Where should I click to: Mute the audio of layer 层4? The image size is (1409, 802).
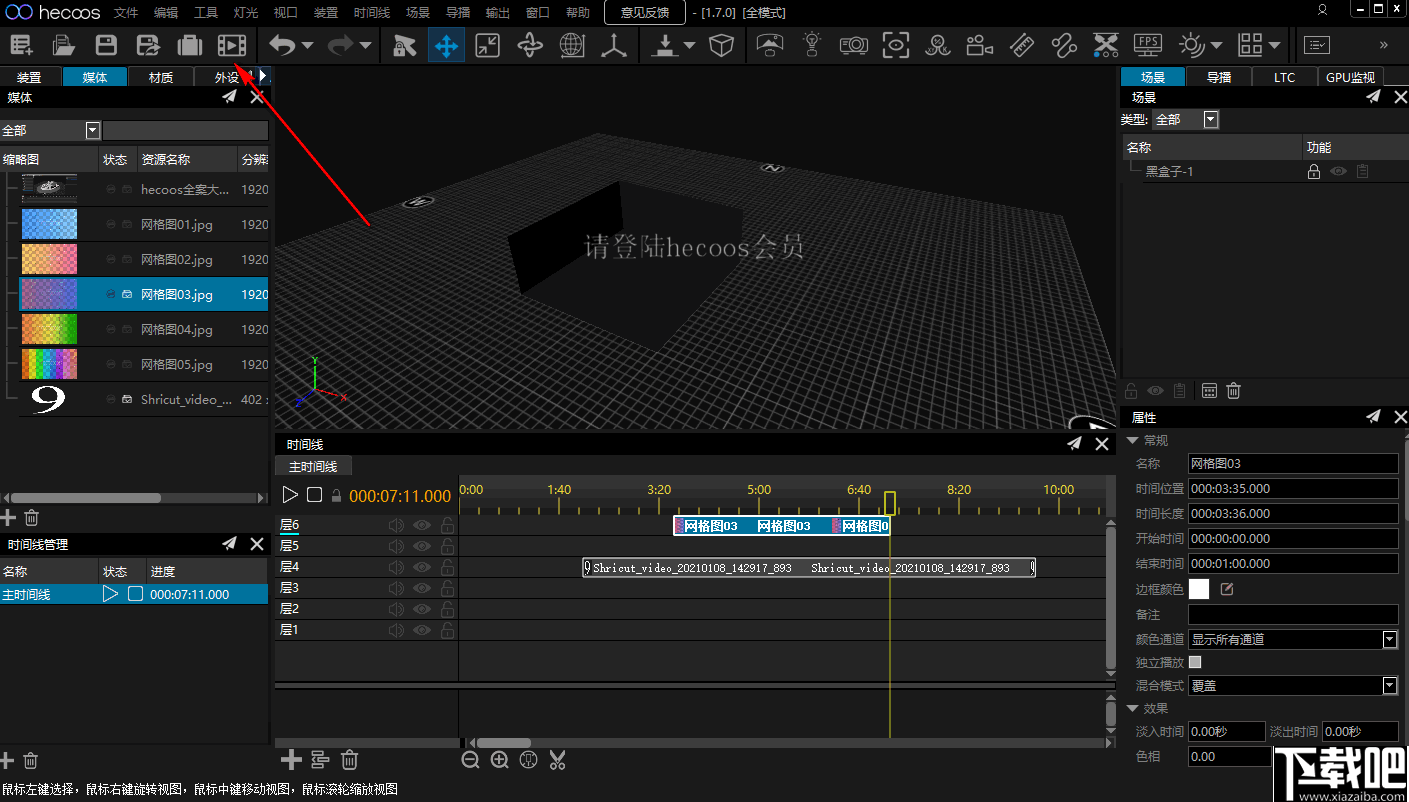click(x=396, y=567)
